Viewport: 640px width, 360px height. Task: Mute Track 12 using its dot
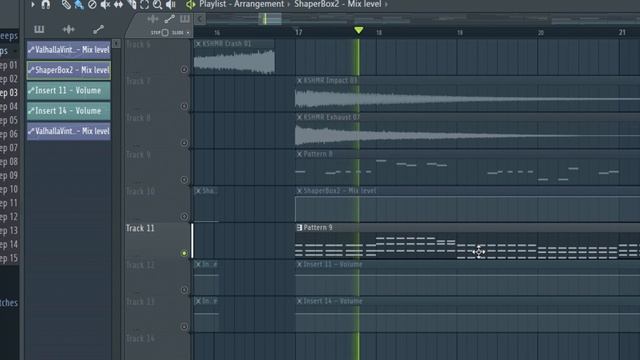184,290
